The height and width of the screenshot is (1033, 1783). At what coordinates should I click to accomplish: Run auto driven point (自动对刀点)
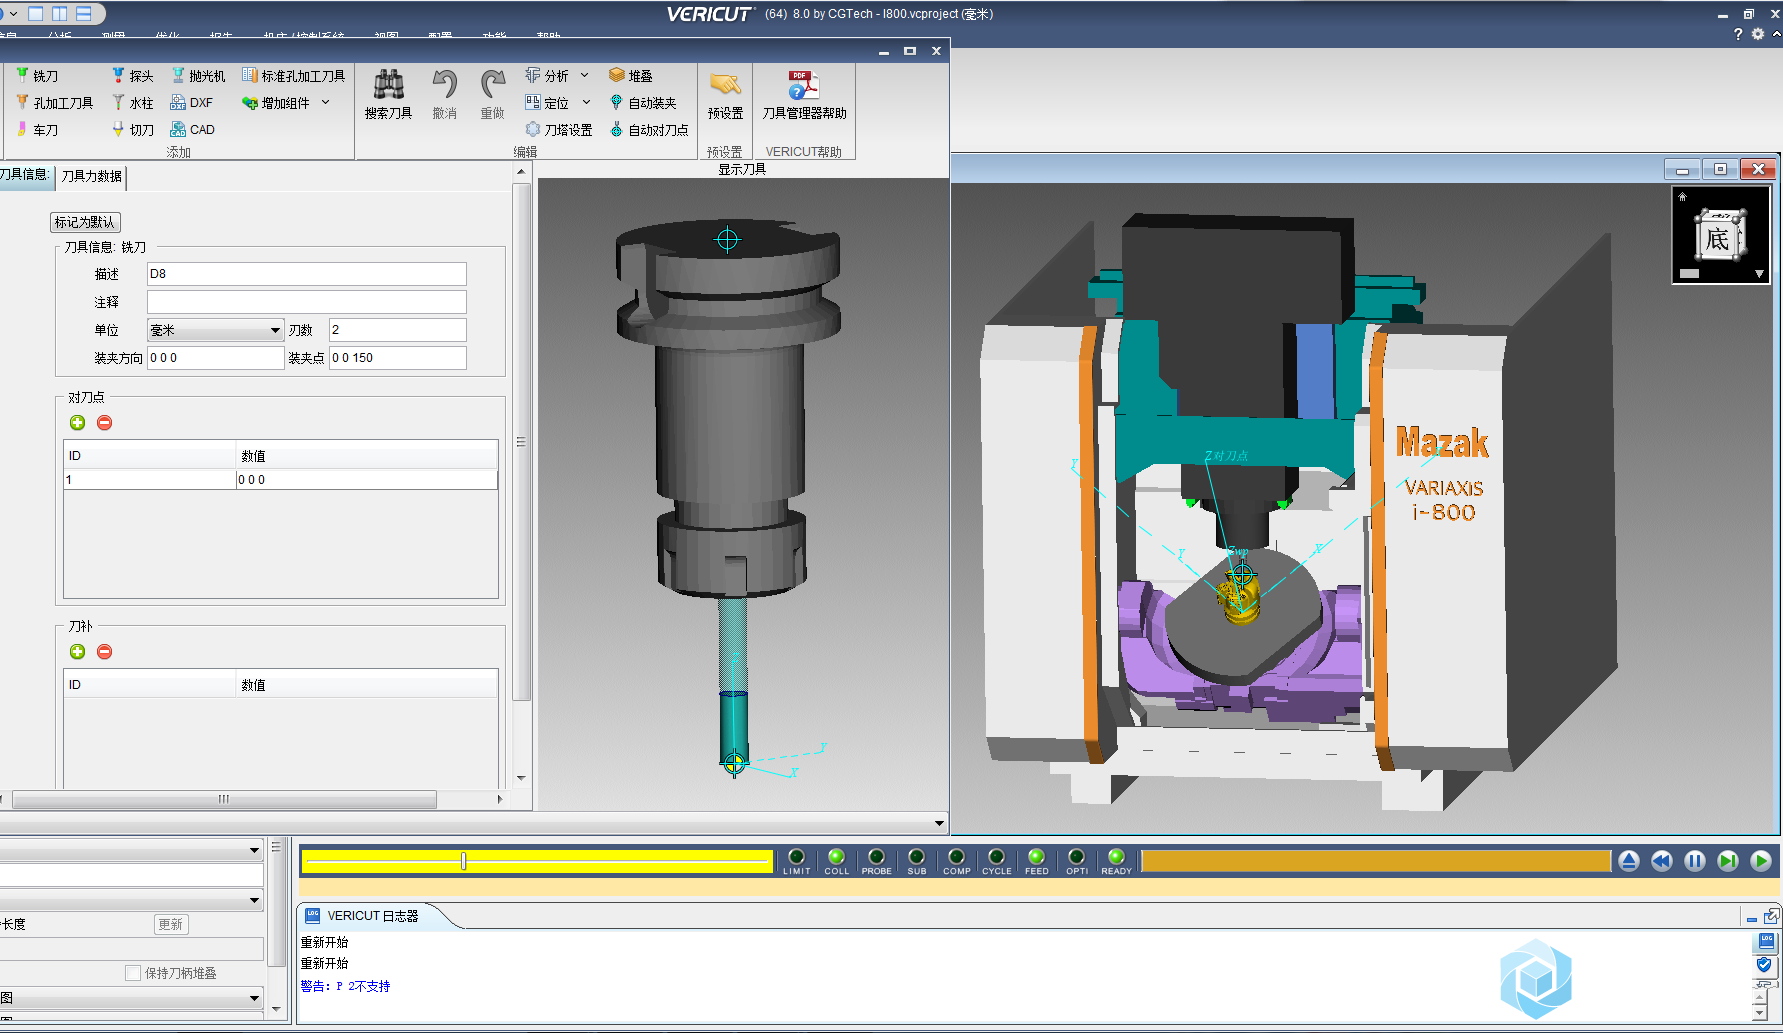point(648,130)
